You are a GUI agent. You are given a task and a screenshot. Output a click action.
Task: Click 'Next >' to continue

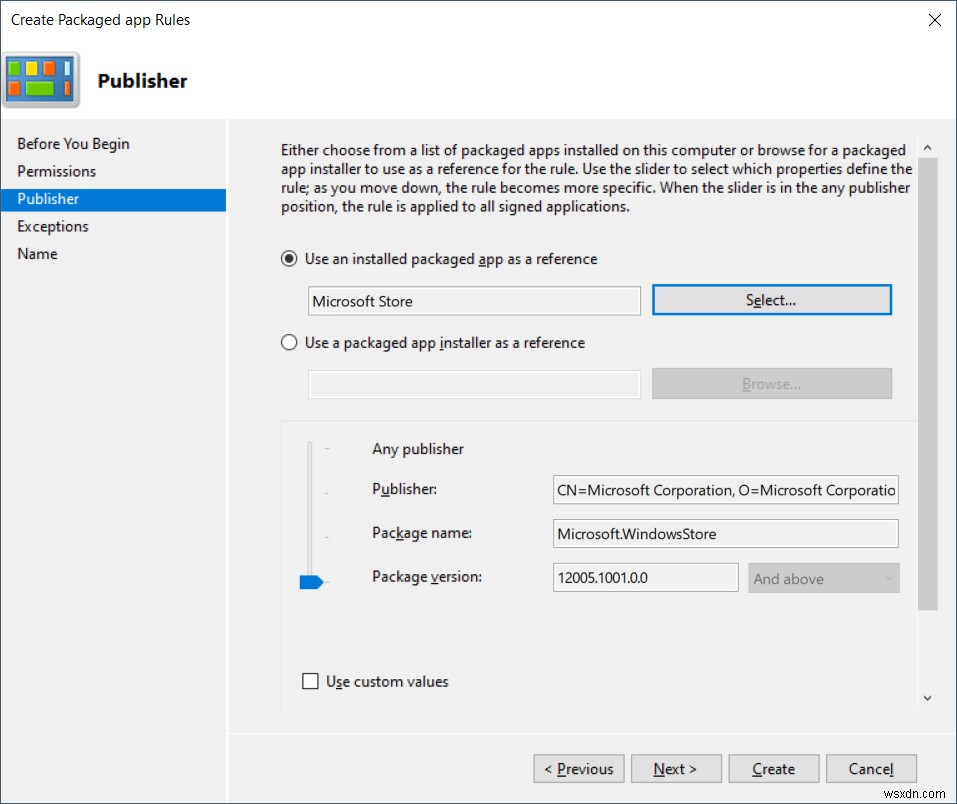(676, 768)
